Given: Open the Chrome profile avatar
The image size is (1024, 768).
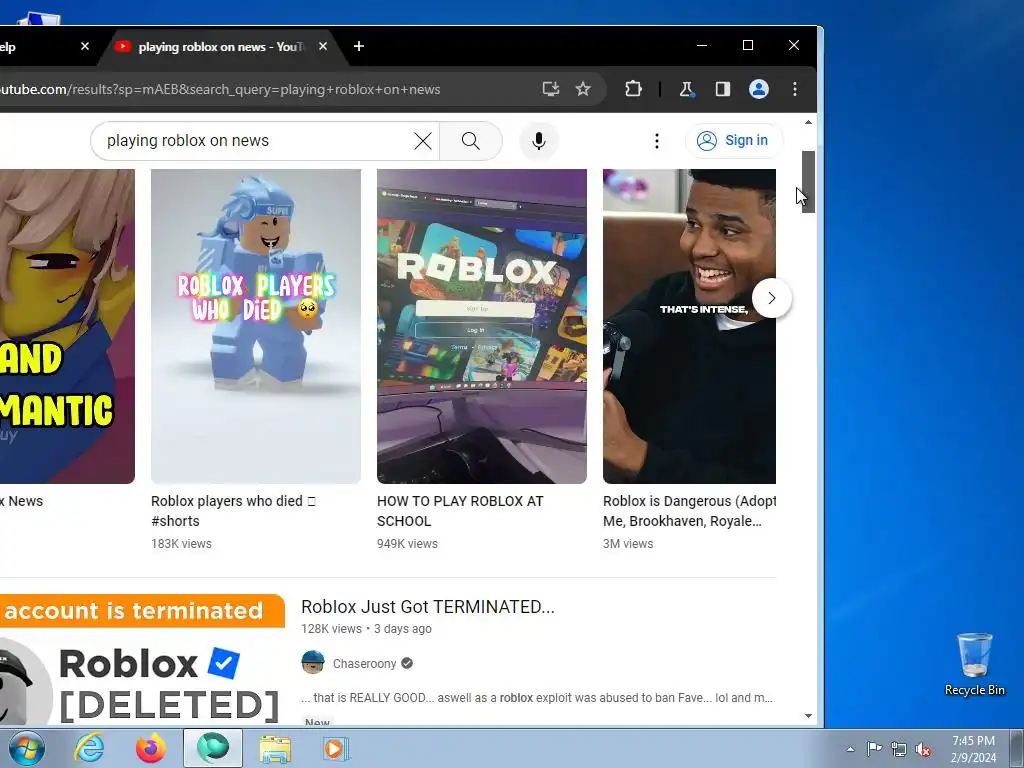Looking at the screenshot, I should tap(758, 89).
